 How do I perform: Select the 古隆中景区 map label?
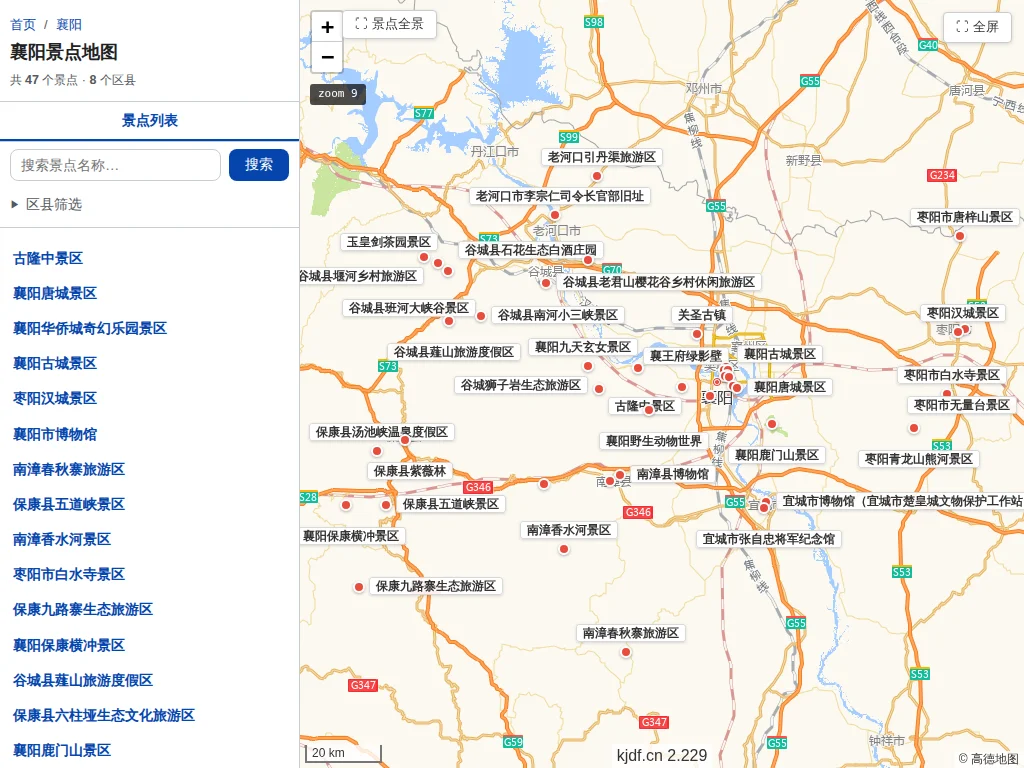(645, 406)
